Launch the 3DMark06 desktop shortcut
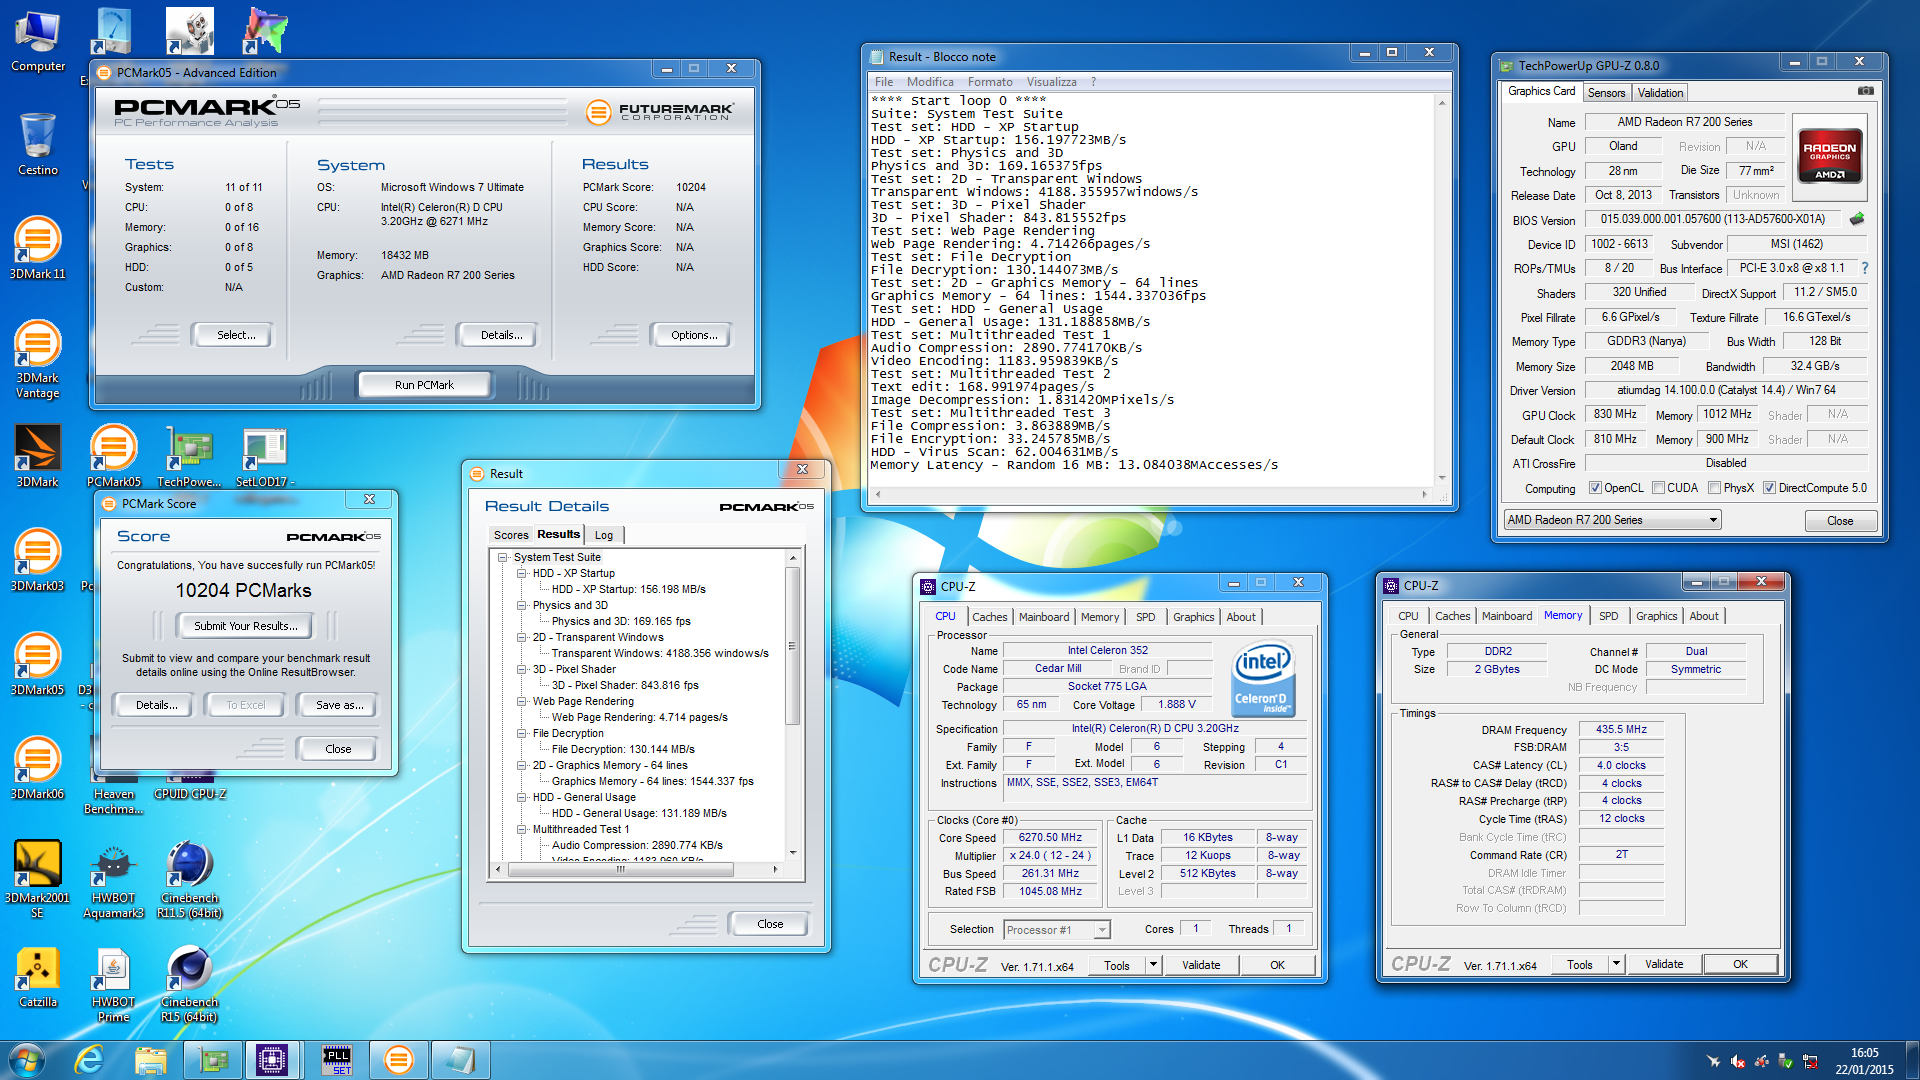1920x1080 pixels. click(38, 768)
